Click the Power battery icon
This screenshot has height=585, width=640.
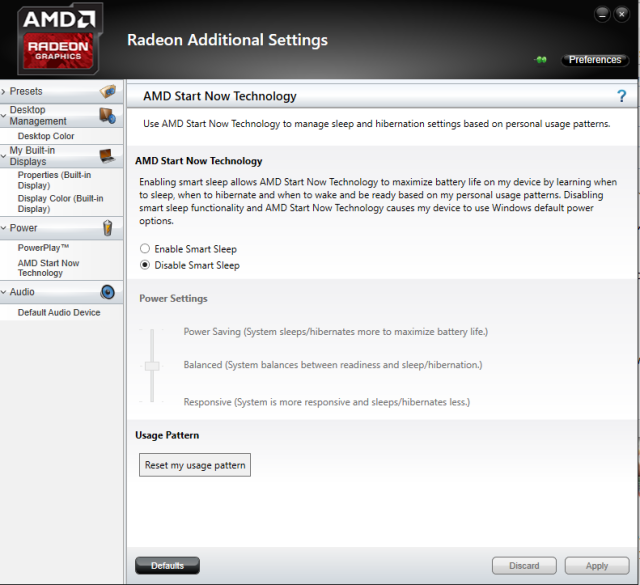[x=107, y=228]
